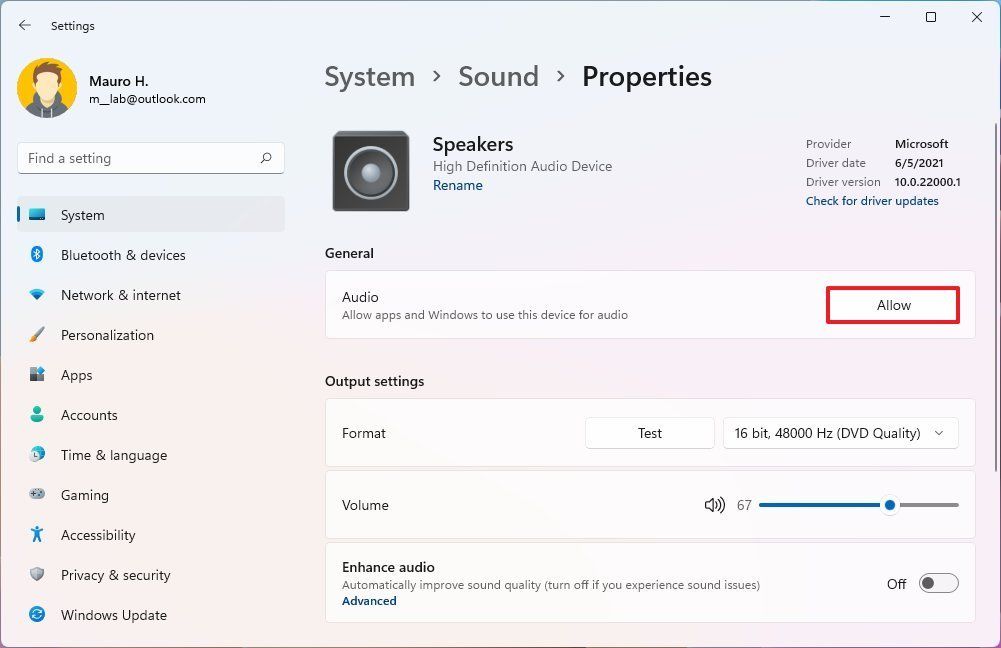Click the Find a setting search box

pyautogui.click(x=150, y=158)
